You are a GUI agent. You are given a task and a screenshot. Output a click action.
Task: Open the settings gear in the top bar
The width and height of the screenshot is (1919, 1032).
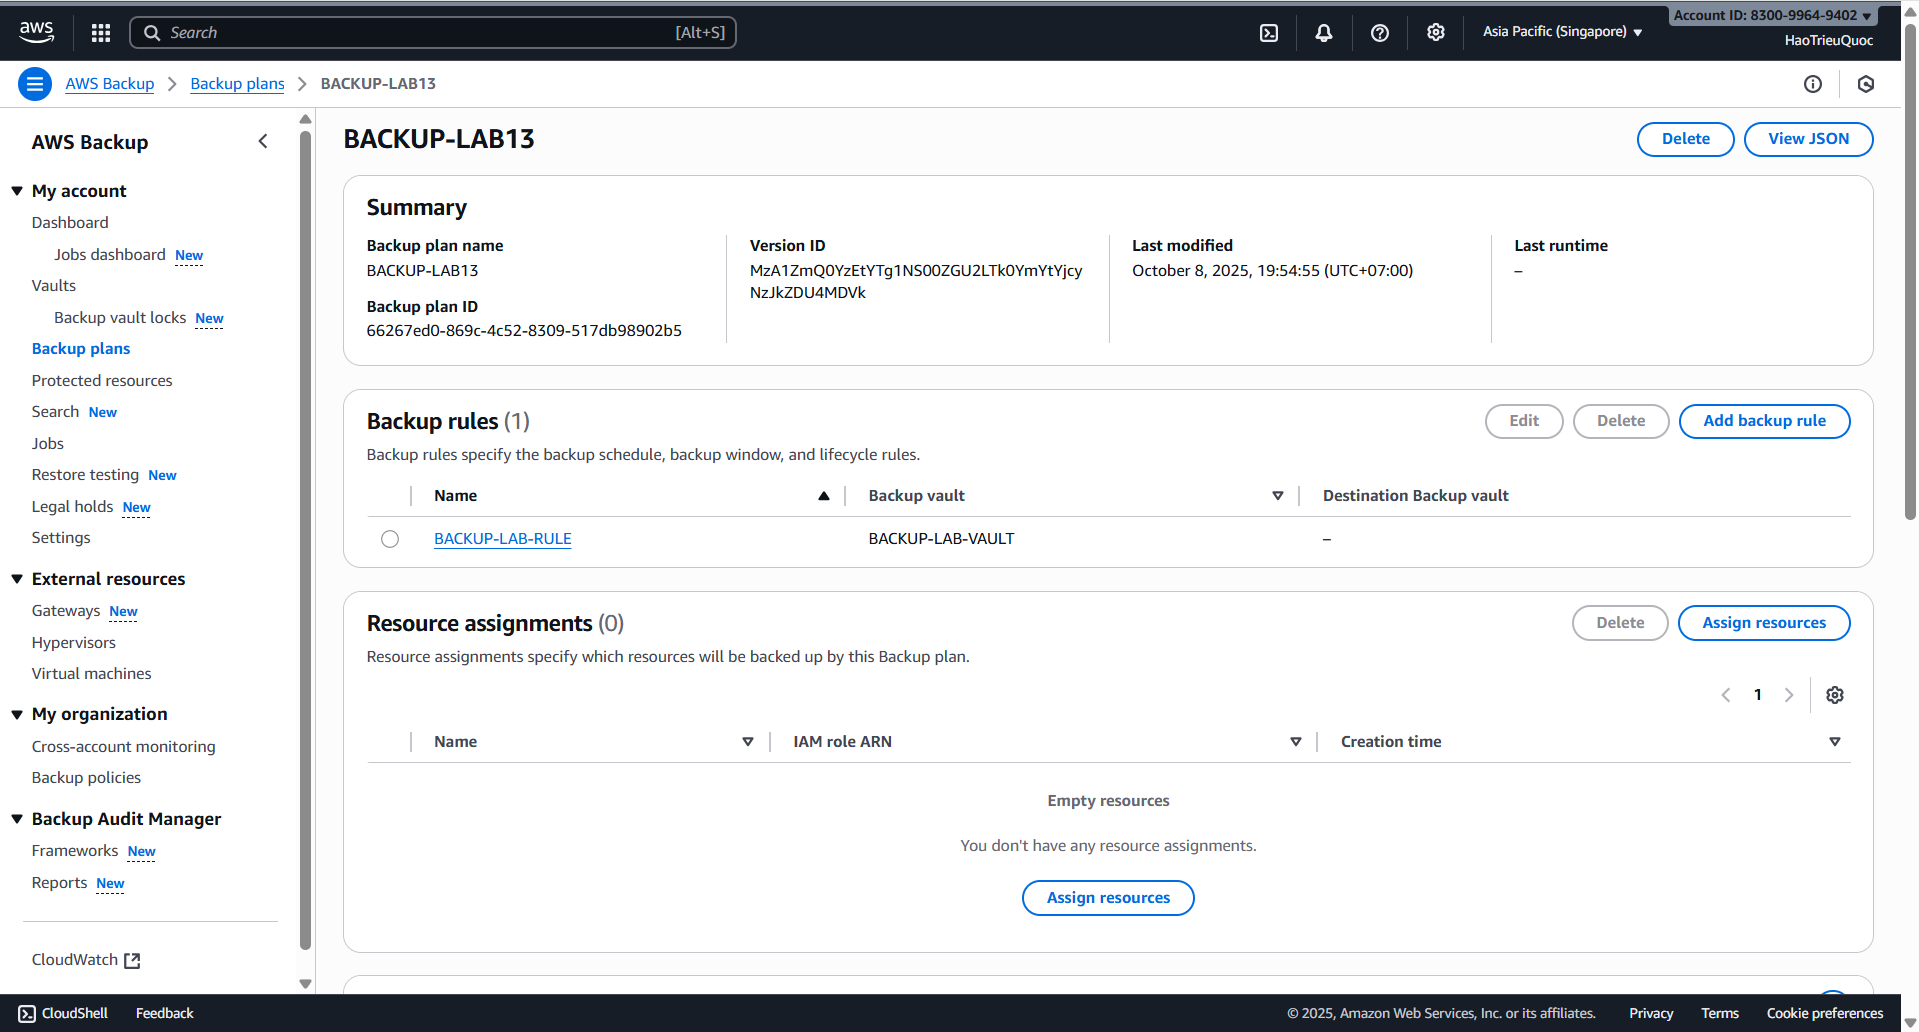1436,32
